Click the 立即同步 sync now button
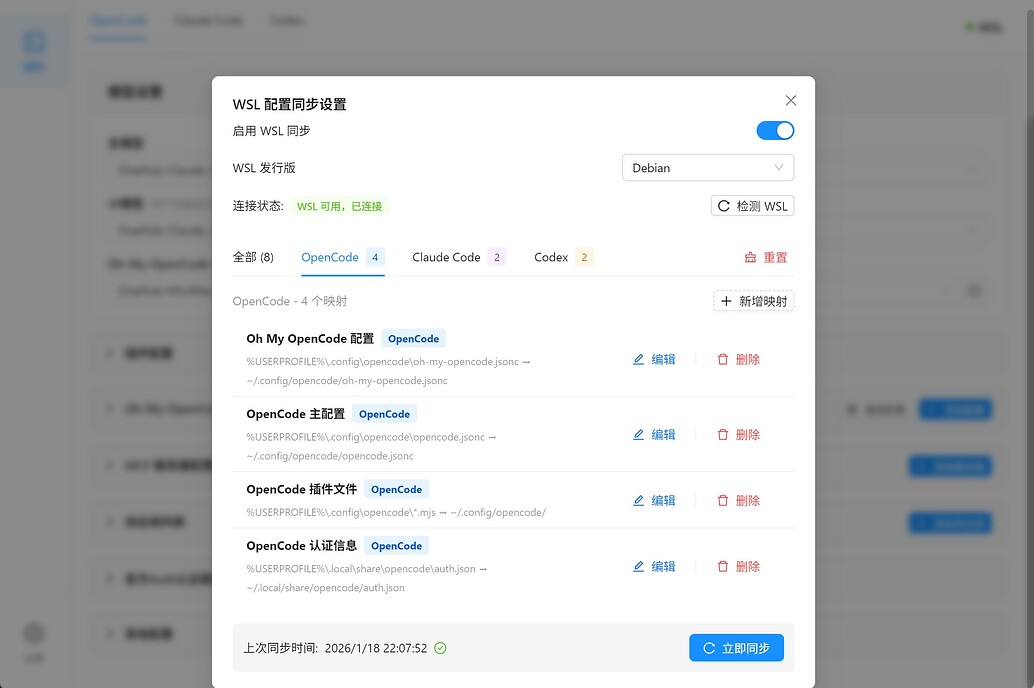 (x=737, y=648)
